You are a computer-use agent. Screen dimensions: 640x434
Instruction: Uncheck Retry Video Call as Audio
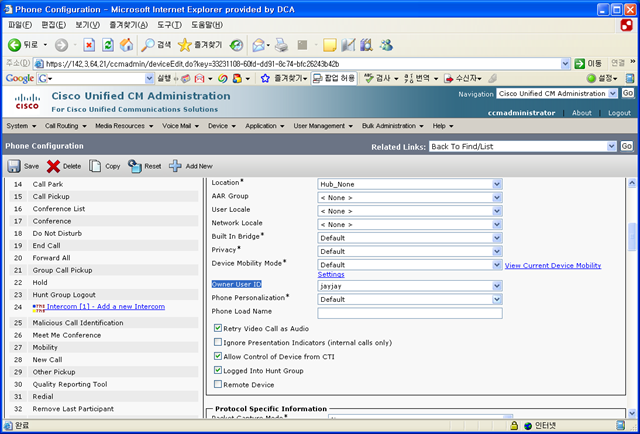[218, 328]
